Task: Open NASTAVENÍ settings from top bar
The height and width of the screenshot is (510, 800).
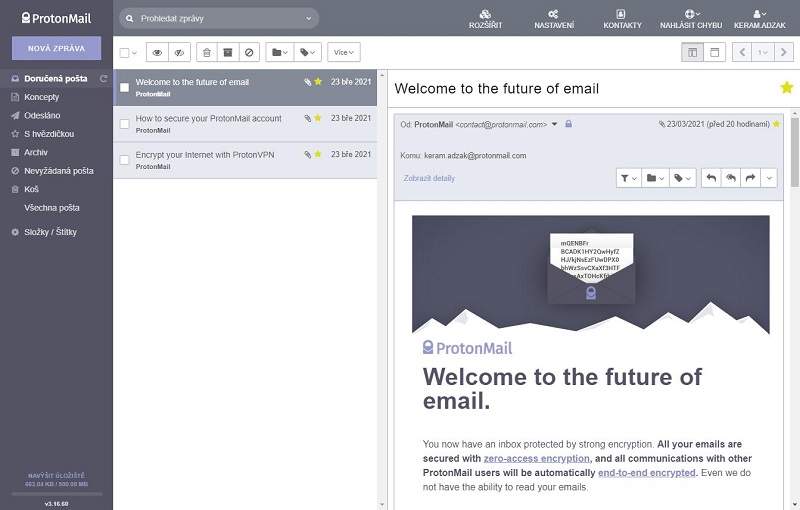Action: [554, 18]
